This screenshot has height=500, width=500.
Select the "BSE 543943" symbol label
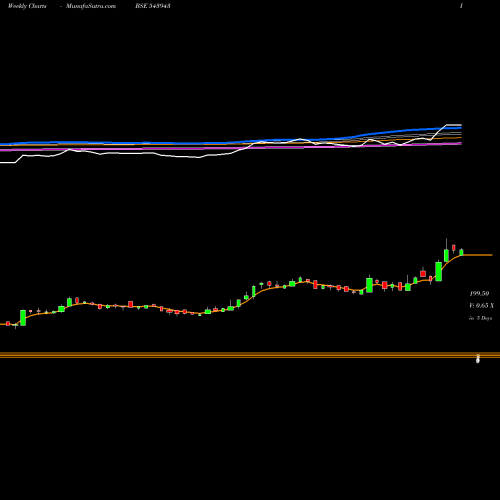(x=153, y=6)
